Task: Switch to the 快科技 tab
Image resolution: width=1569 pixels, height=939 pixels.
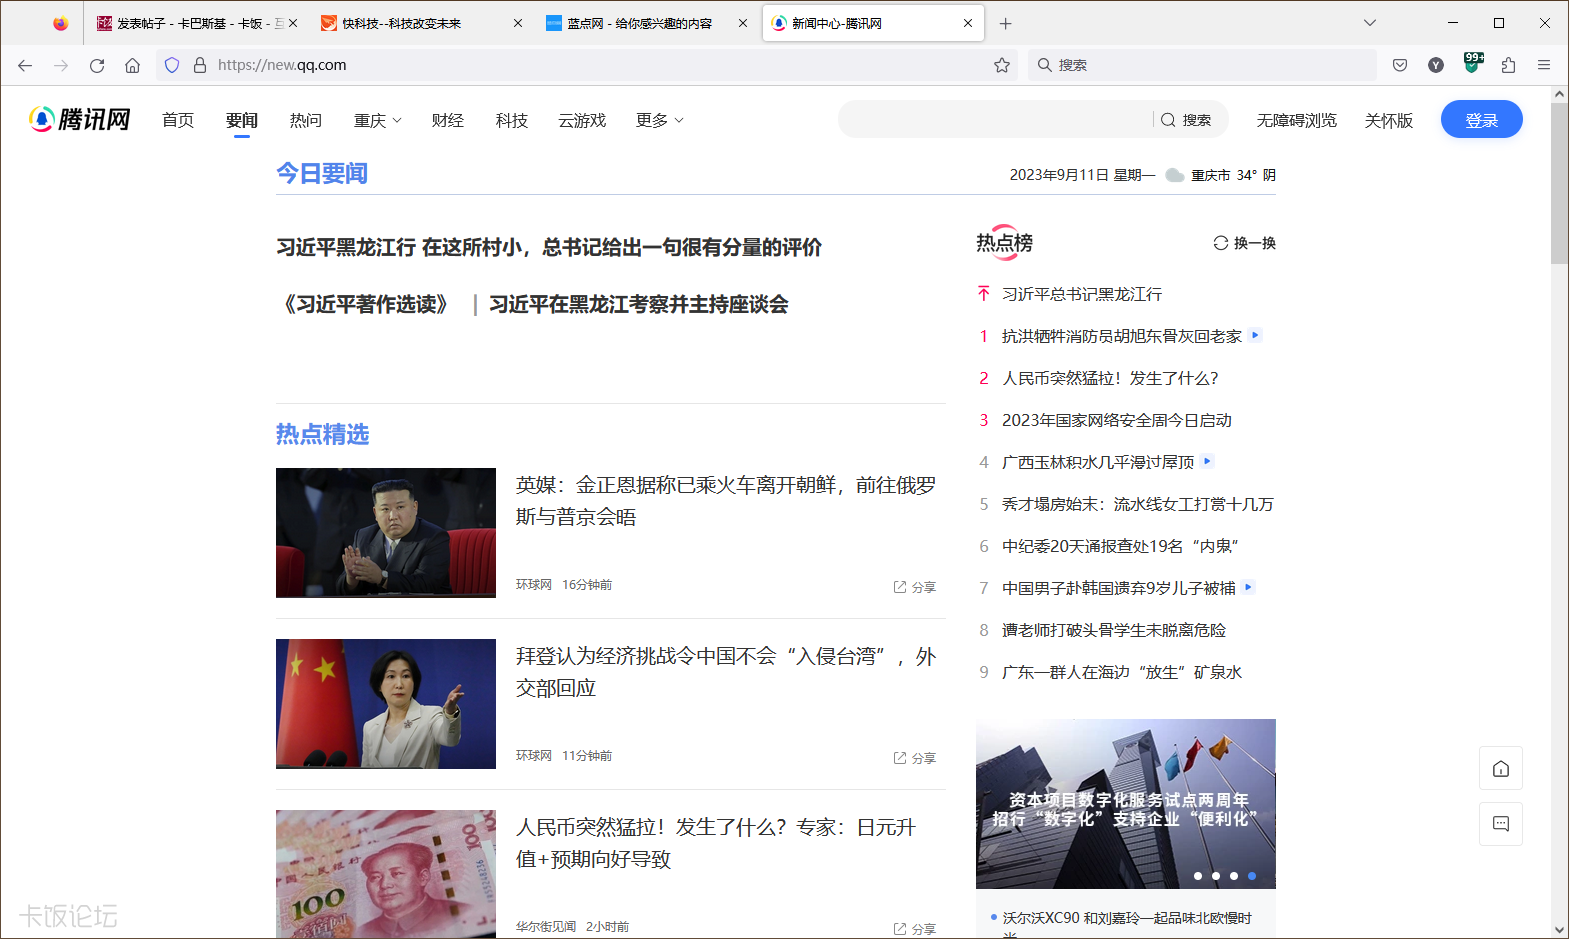Action: click(x=422, y=23)
